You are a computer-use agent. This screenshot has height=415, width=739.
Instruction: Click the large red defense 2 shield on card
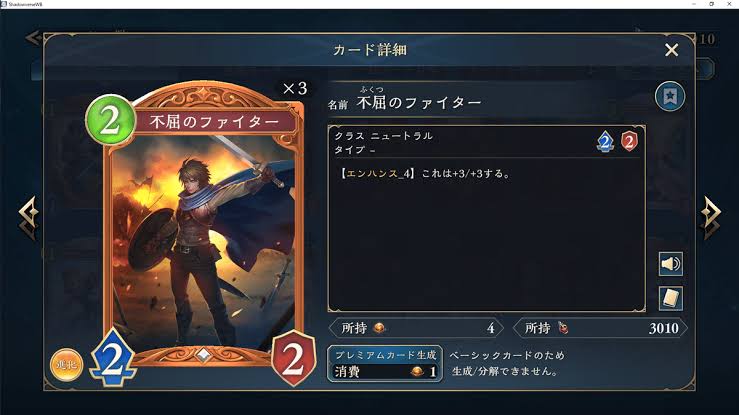pyautogui.click(x=293, y=359)
